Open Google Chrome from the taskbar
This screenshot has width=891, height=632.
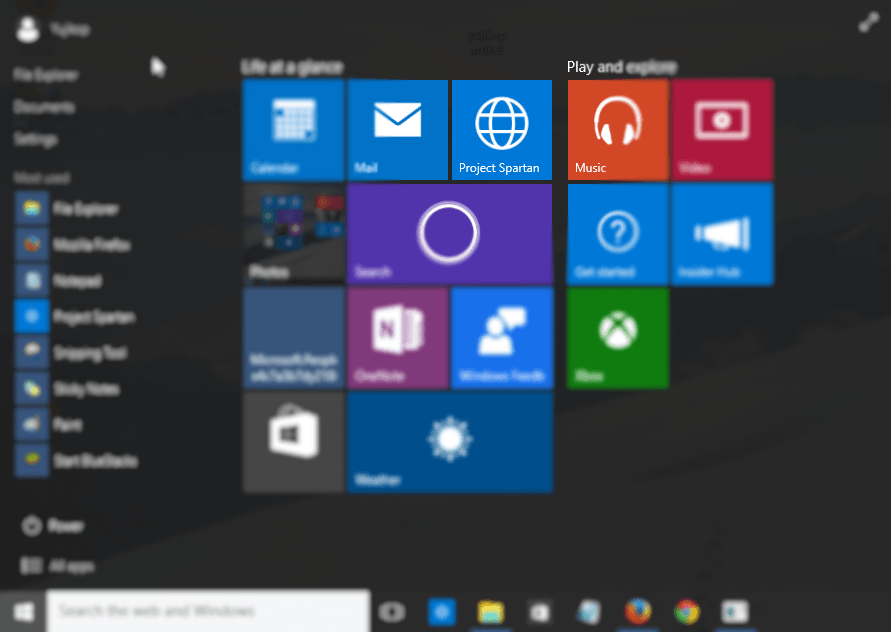pyautogui.click(x=687, y=612)
